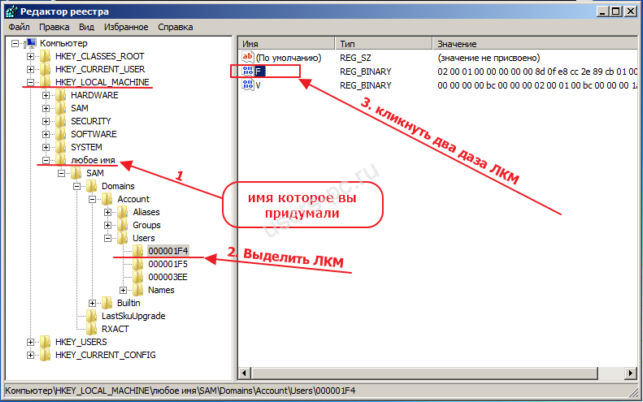Screen dimensions: 643x402
Task: Click the HKEY_USERS folder icon
Action: point(45,342)
